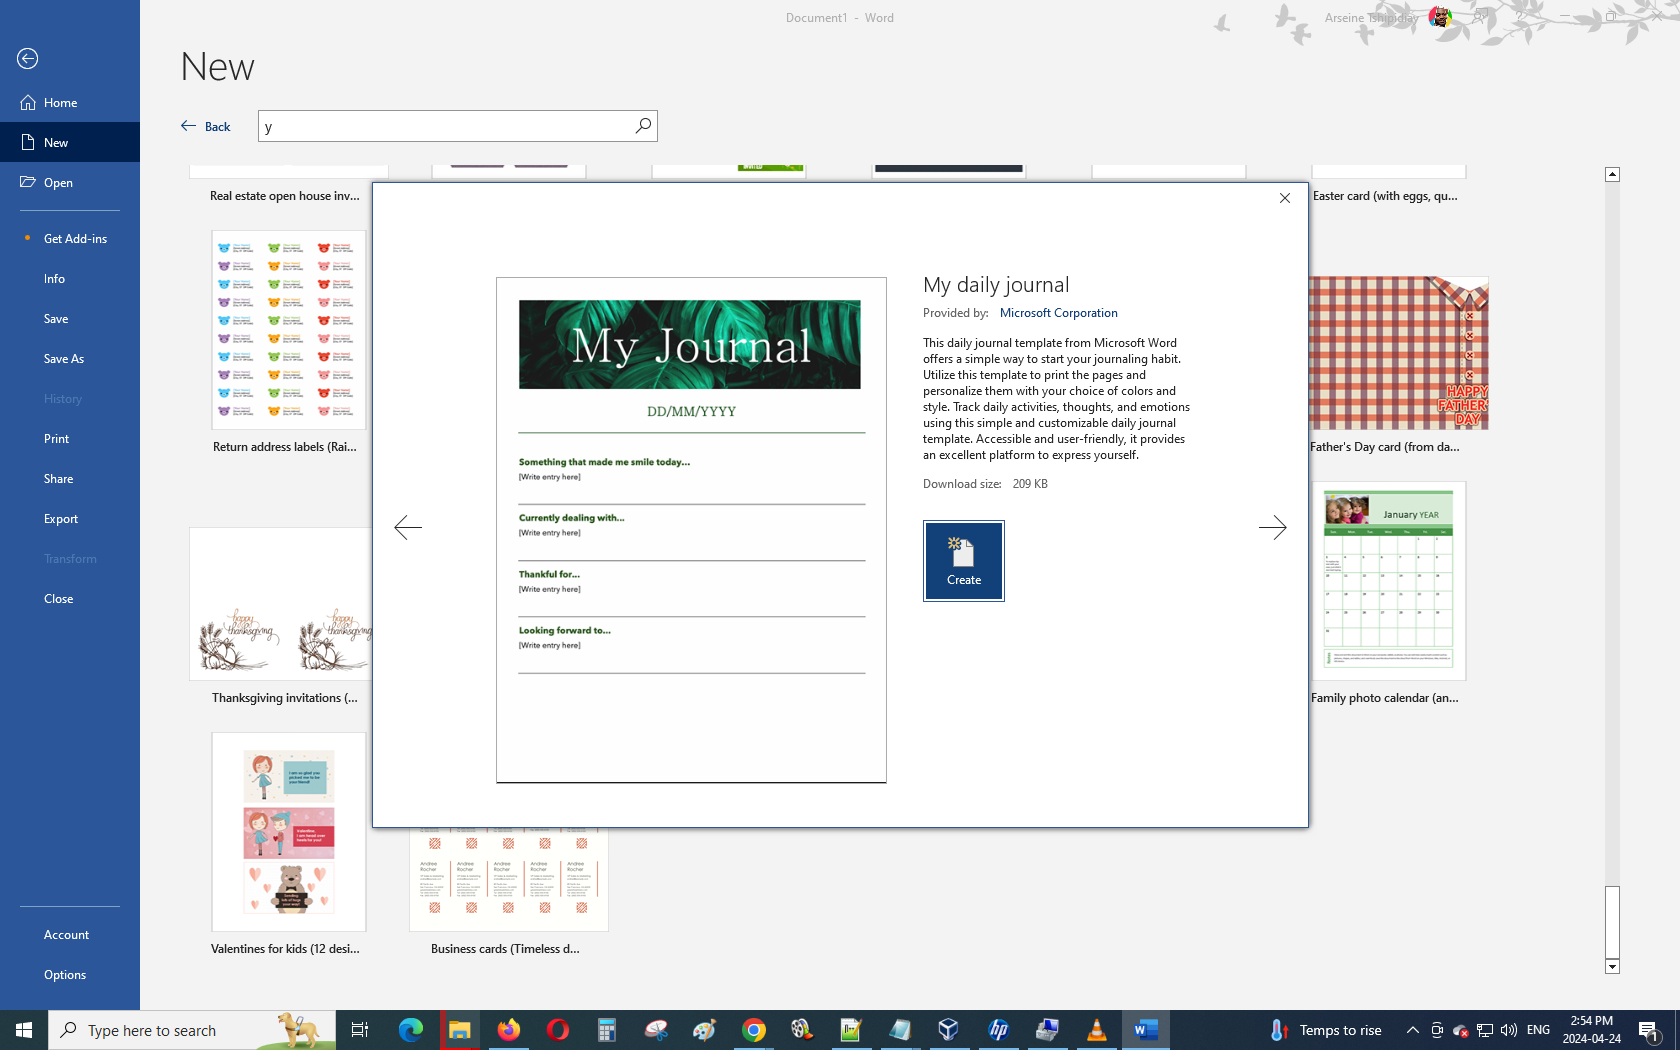The width and height of the screenshot is (1680, 1050).
Task: Close the template preview dialog
Action: [x=1285, y=198]
